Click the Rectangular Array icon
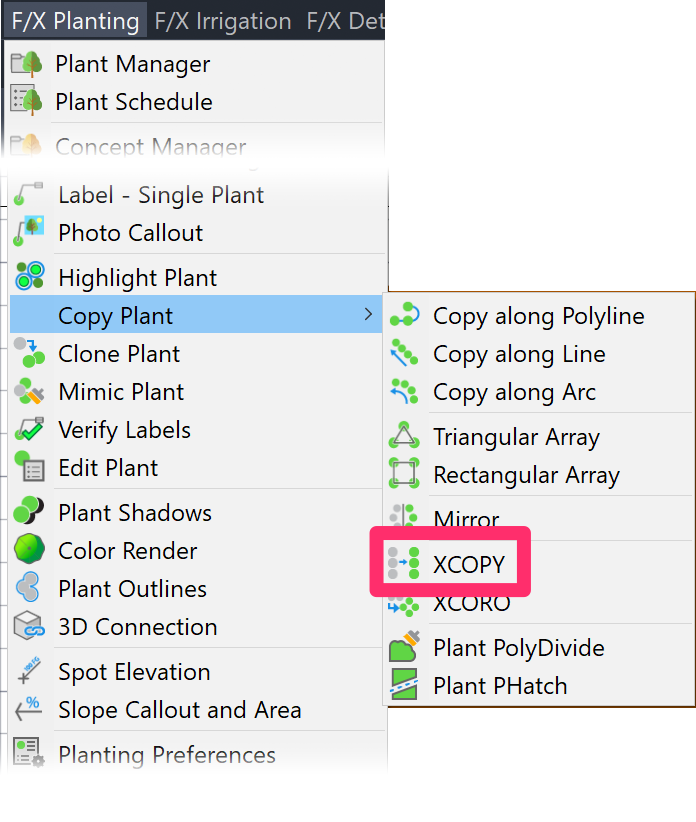 [404, 475]
